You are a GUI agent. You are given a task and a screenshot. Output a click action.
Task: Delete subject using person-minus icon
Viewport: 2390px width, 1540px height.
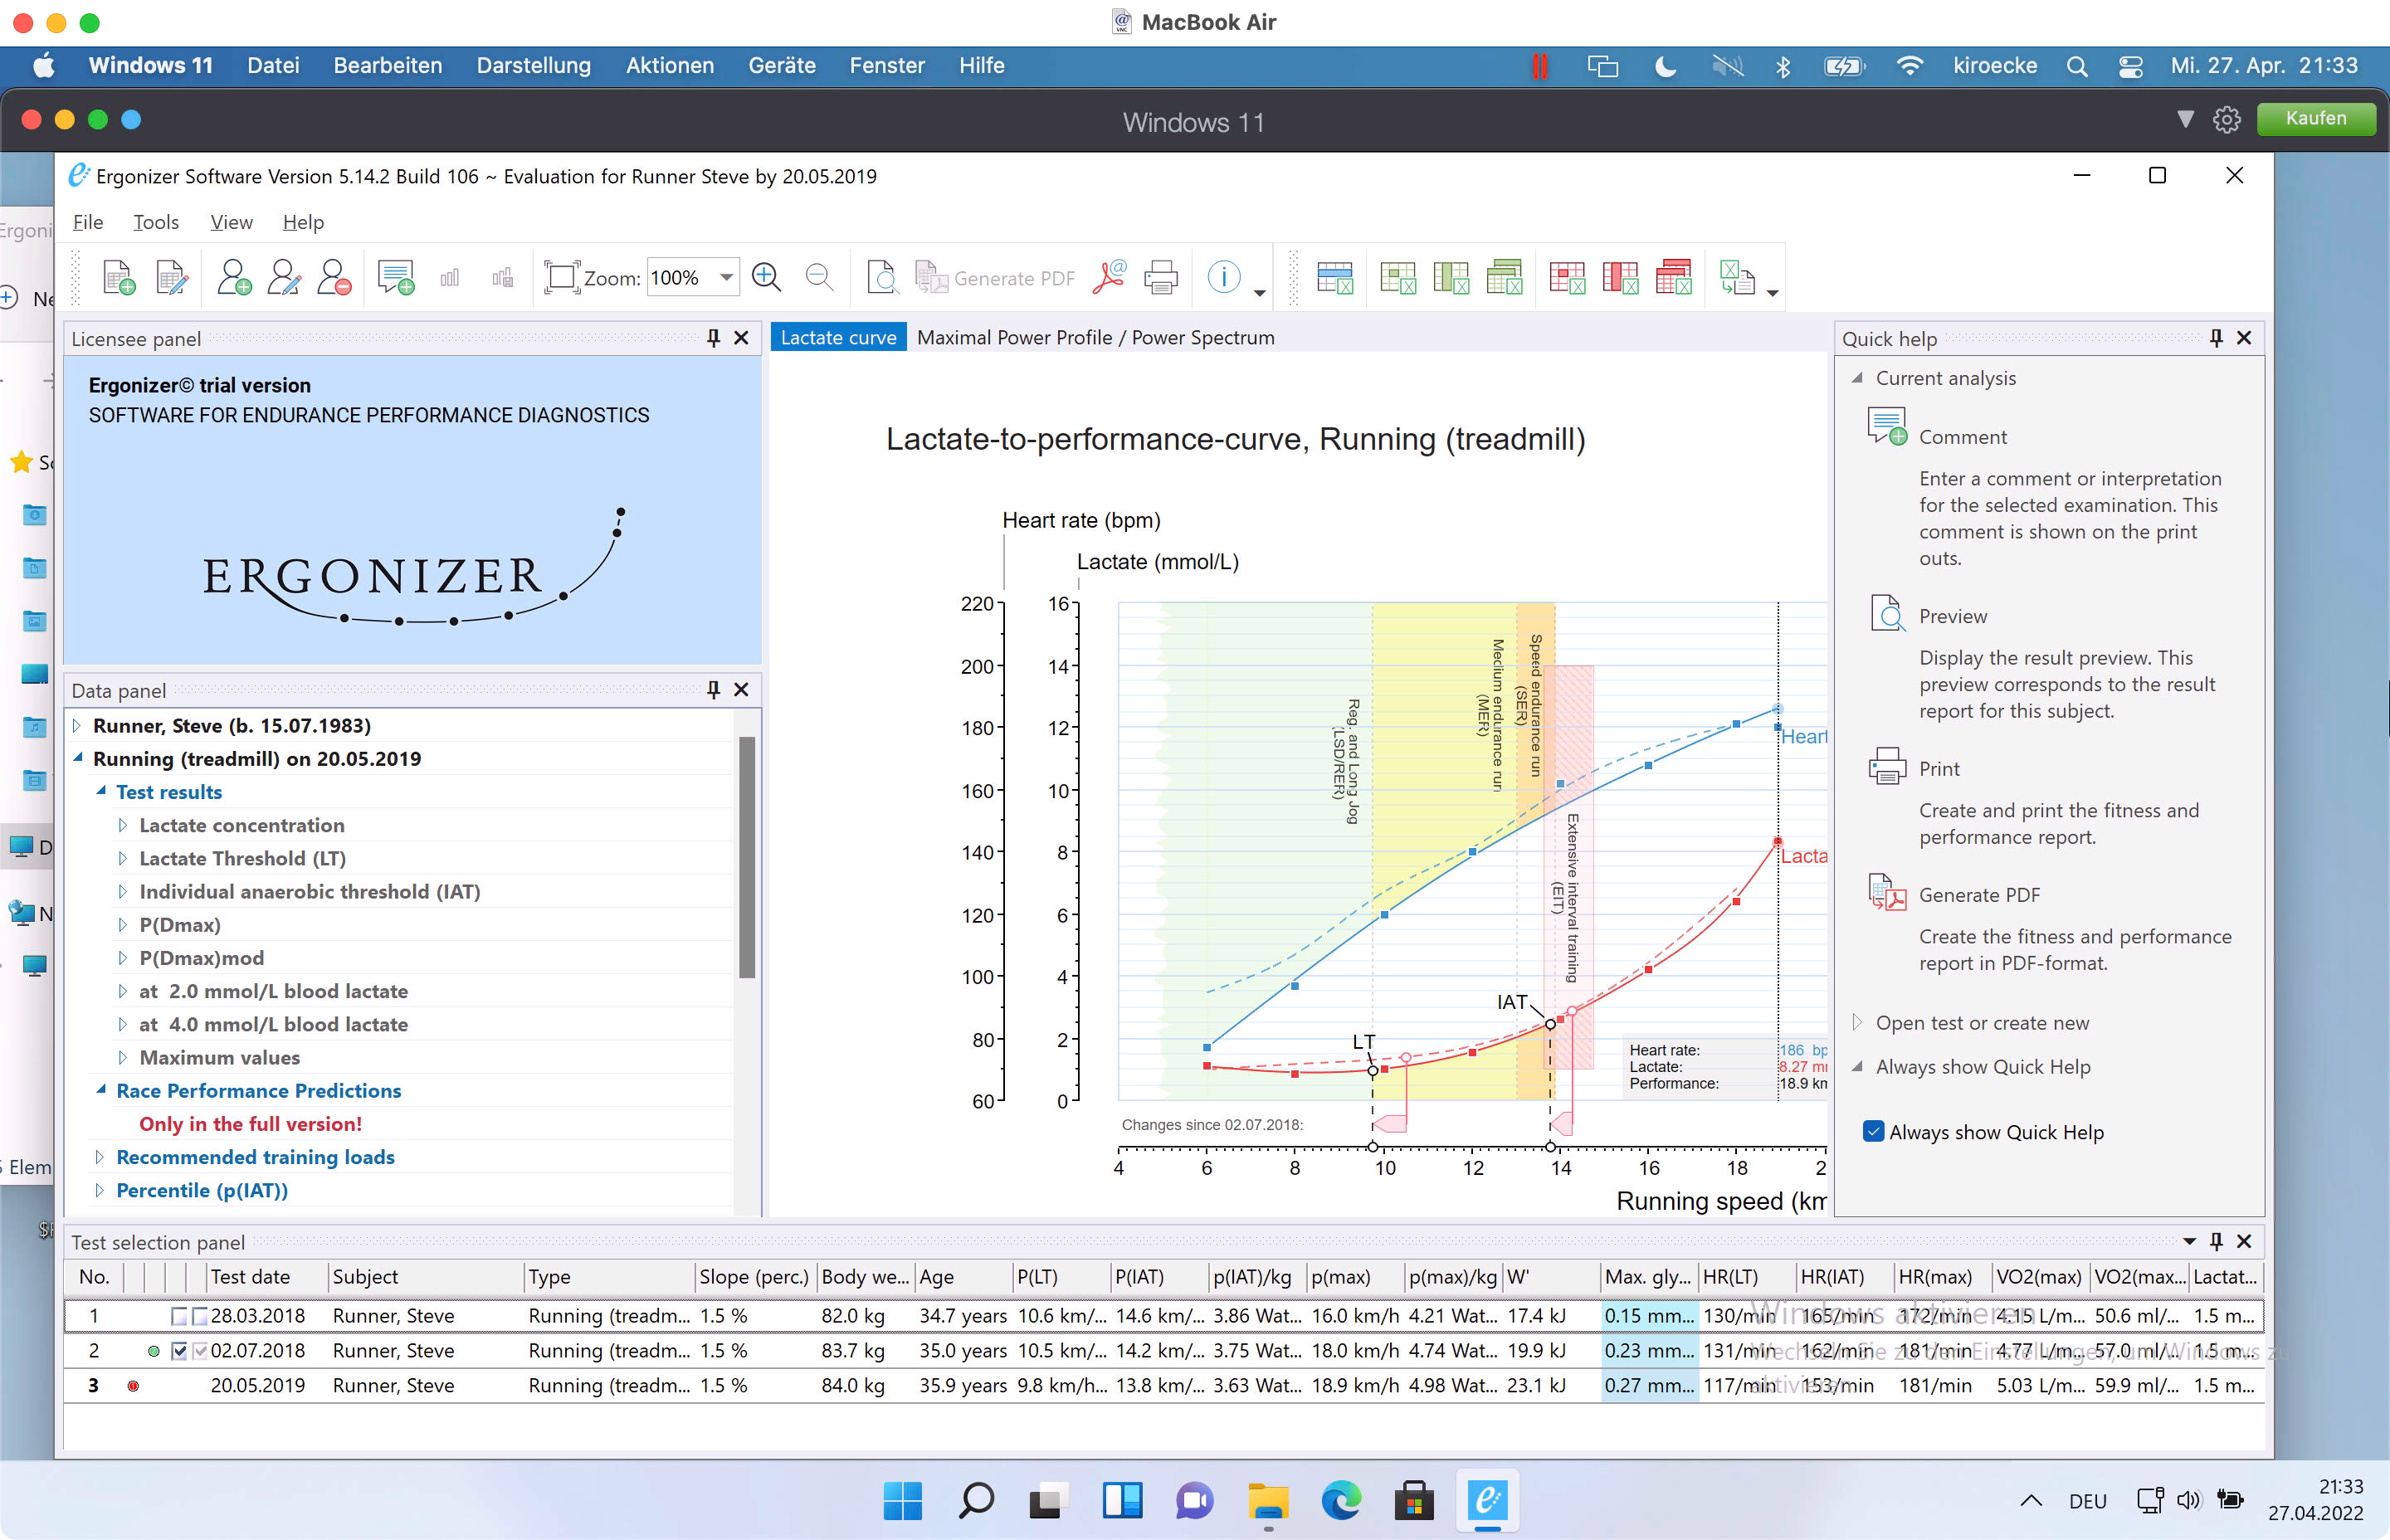(x=334, y=278)
